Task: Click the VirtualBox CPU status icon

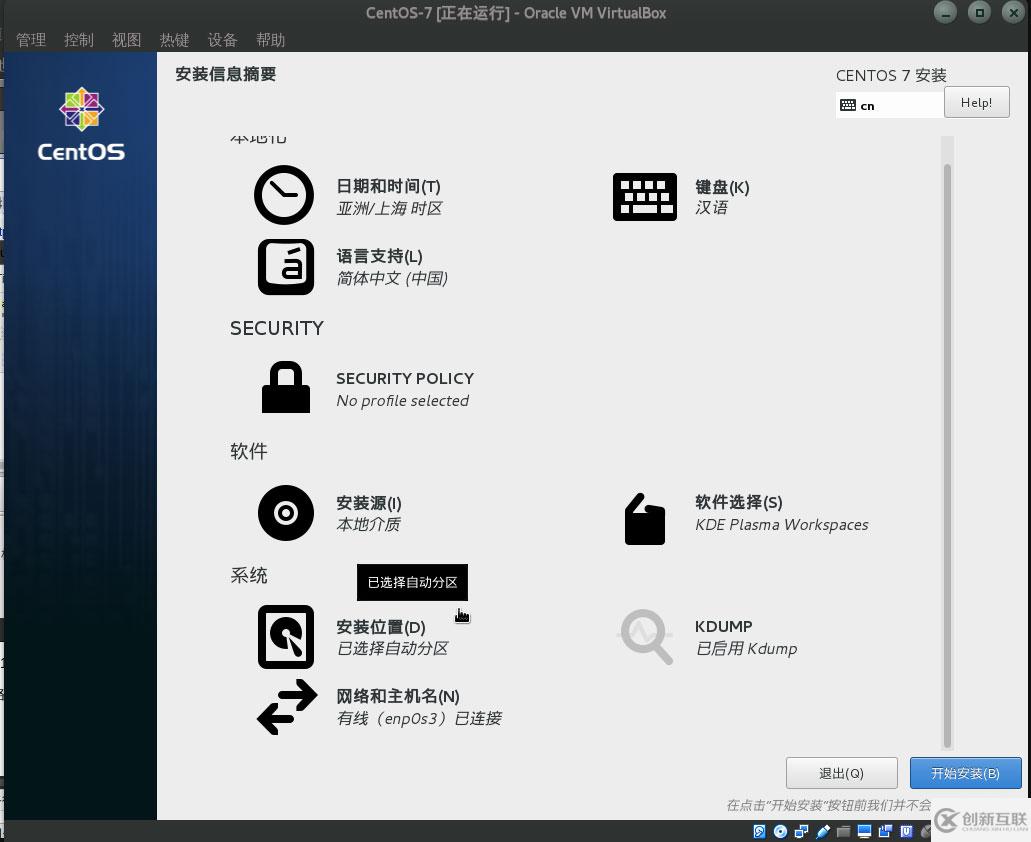Action: (906, 831)
